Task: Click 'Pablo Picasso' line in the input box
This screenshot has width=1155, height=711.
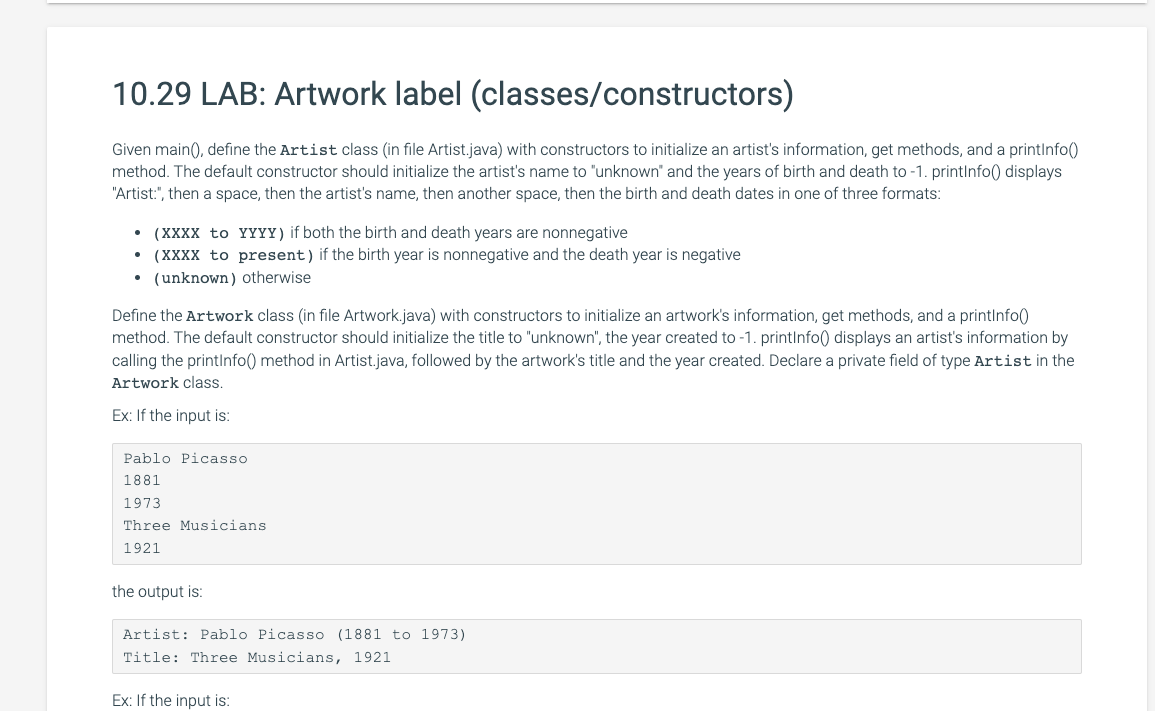Action: [186, 458]
